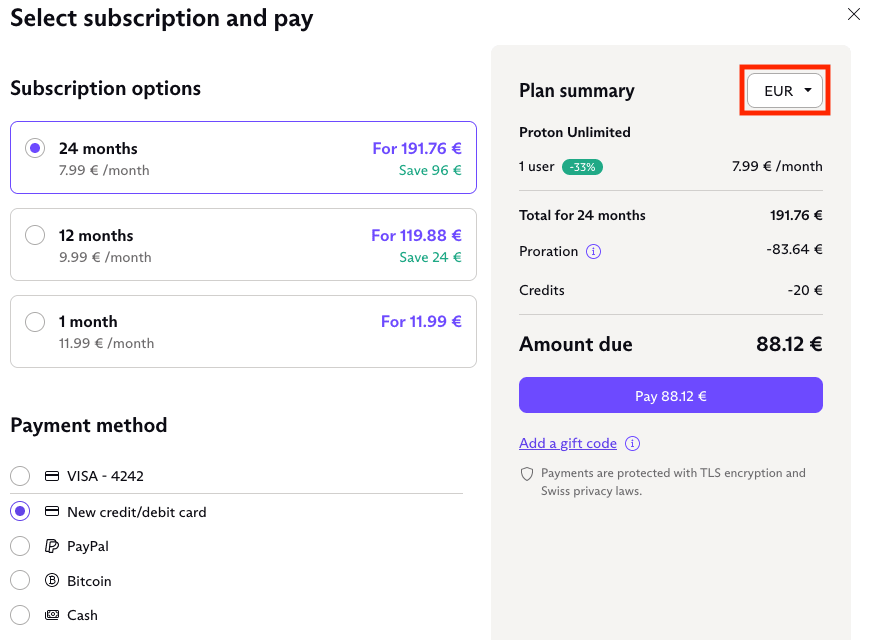Click the TLS shield icon

pos(527,474)
